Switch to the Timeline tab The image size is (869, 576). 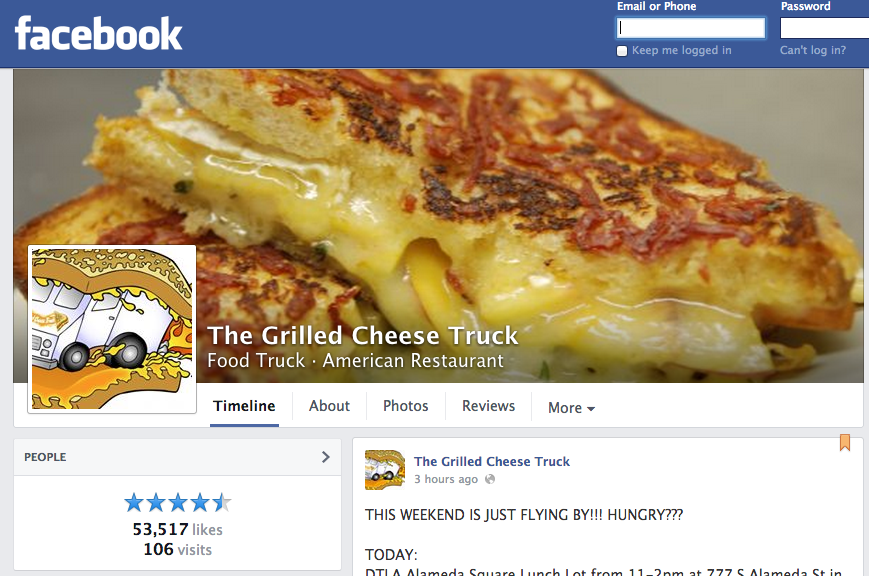tap(244, 406)
